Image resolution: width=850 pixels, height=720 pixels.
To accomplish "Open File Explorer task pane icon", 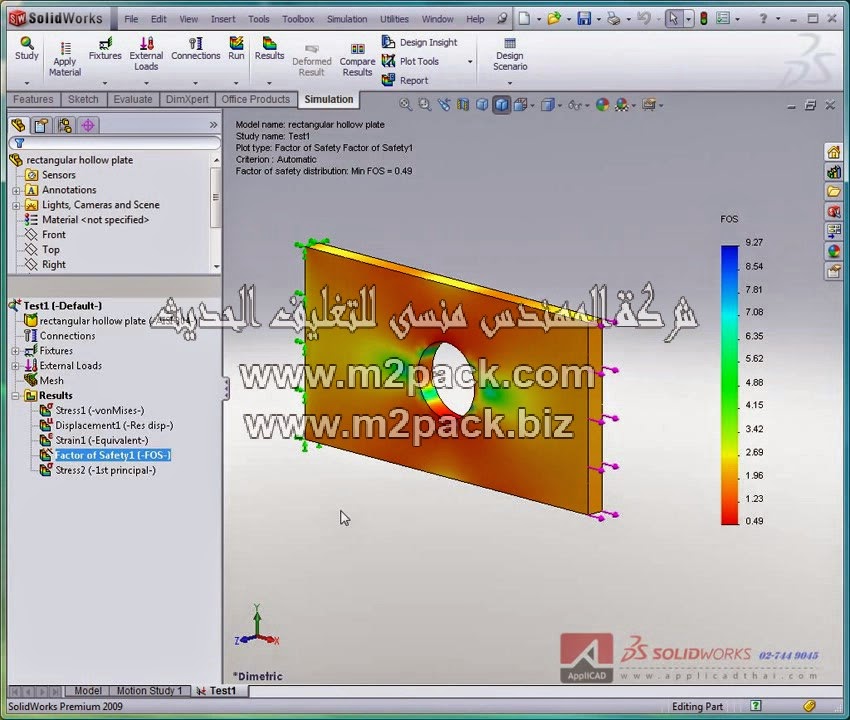I will (x=833, y=191).
